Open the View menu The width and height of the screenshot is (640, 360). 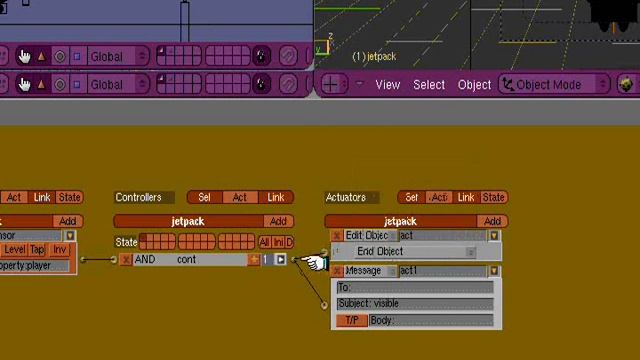point(387,85)
